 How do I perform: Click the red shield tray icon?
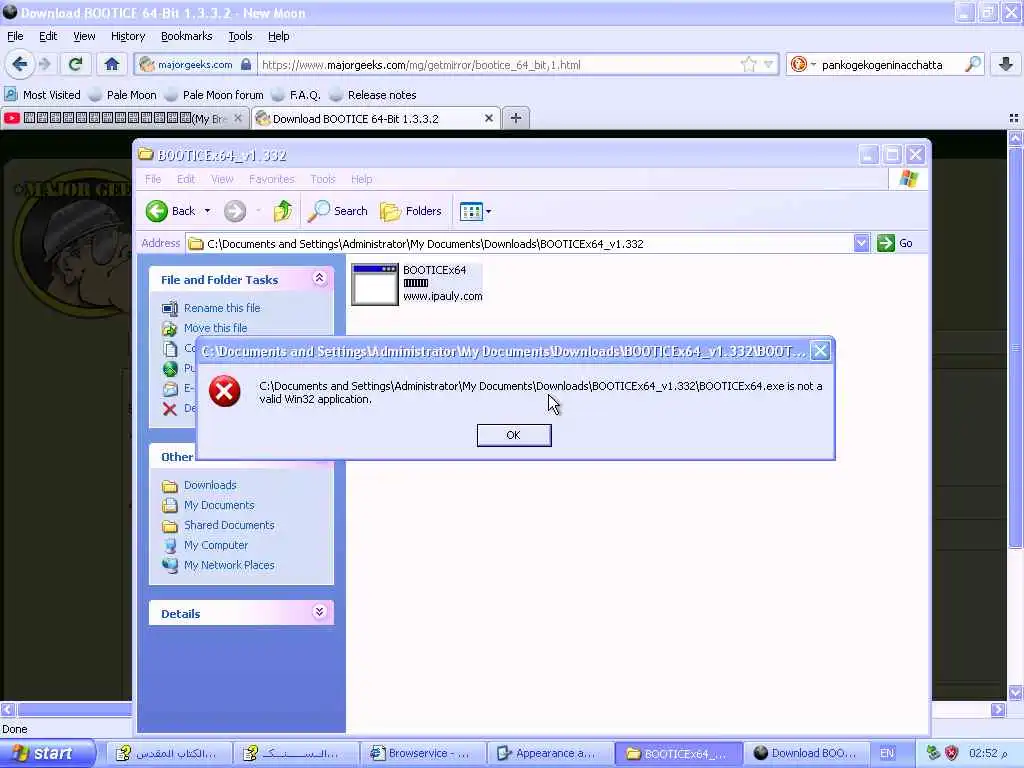pyautogui.click(x=952, y=753)
